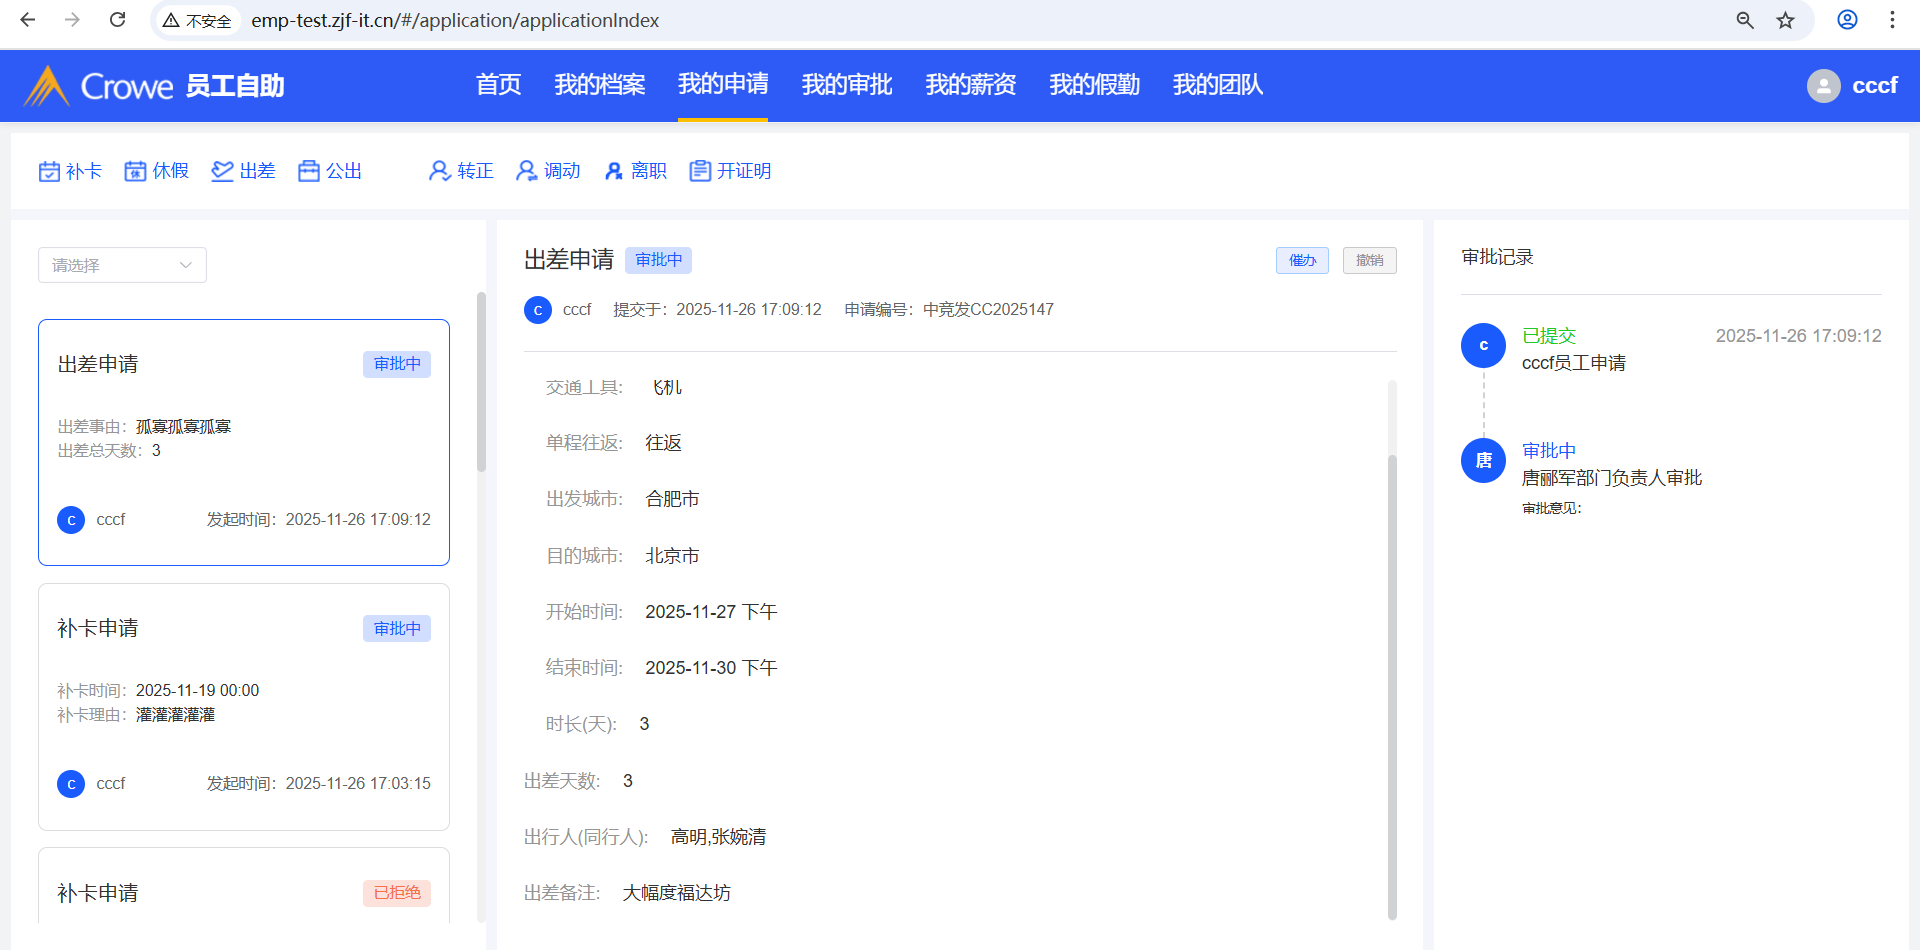Open the 我的团队 navigation tab
1920x950 pixels.
click(1217, 85)
